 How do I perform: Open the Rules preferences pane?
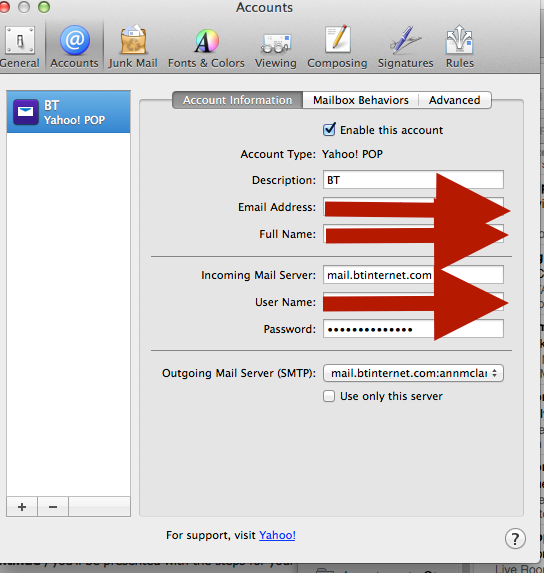click(460, 46)
